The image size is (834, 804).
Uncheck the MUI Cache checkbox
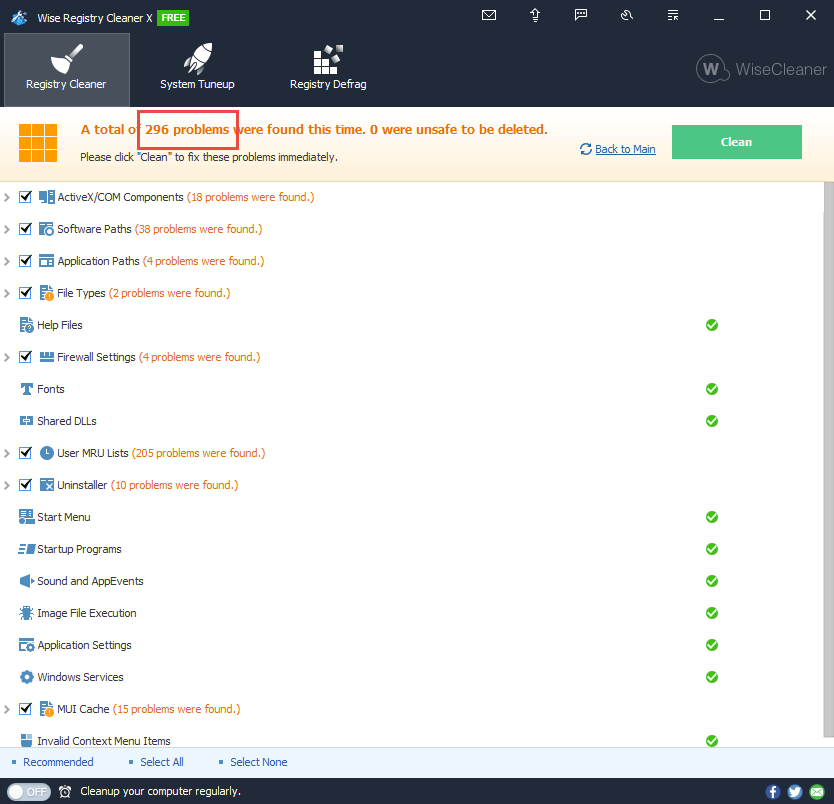pos(25,709)
